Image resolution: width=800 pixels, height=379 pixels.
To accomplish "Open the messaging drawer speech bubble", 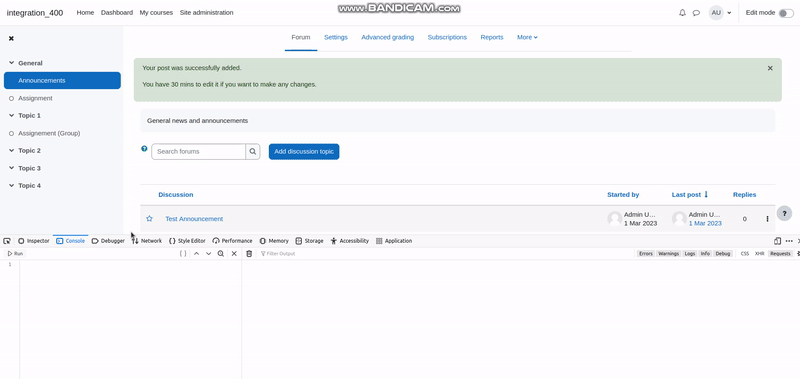I will [696, 13].
